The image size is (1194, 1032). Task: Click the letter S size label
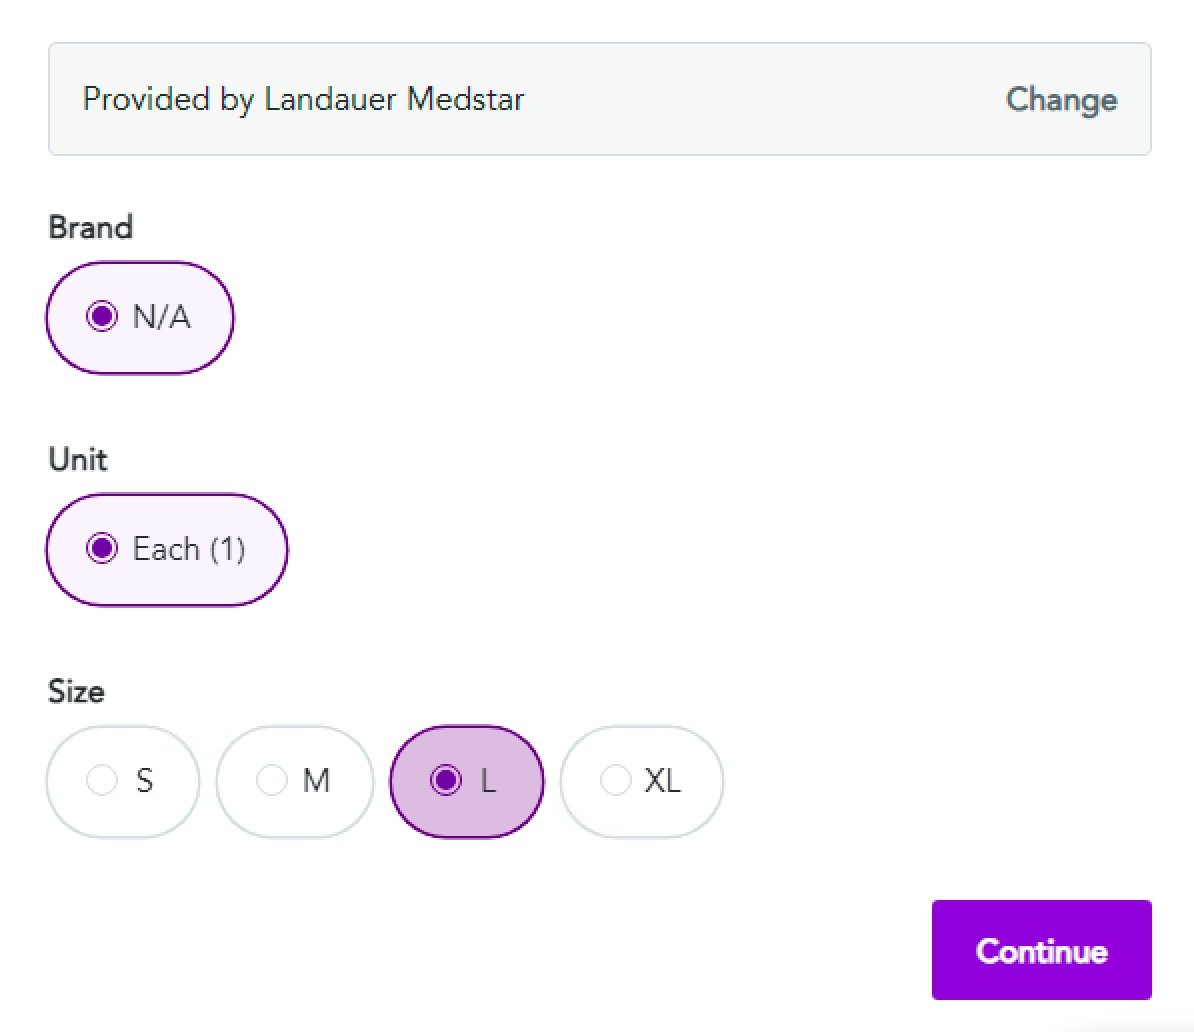[x=145, y=780]
